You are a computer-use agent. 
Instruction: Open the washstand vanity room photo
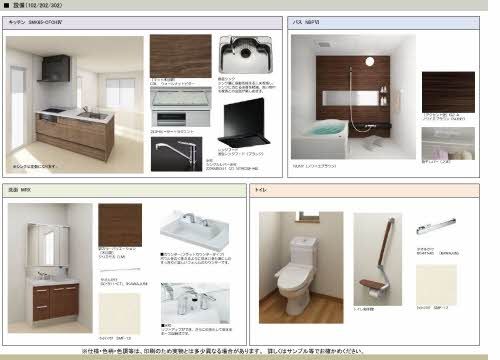point(50,268)
